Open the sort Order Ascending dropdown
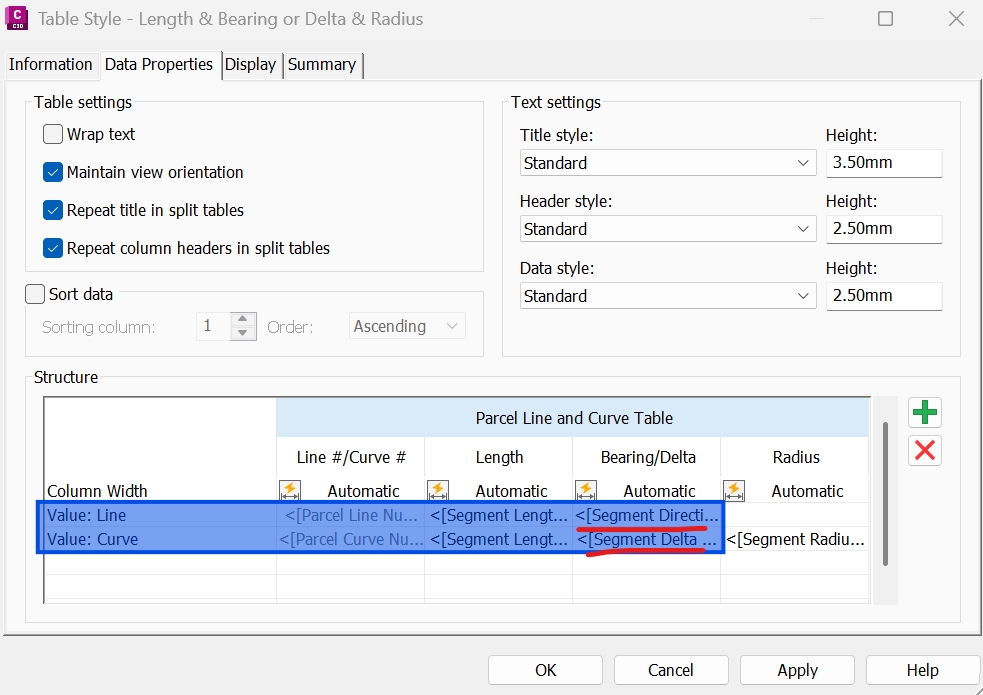 pyautogui.click(x=407, y=326)
